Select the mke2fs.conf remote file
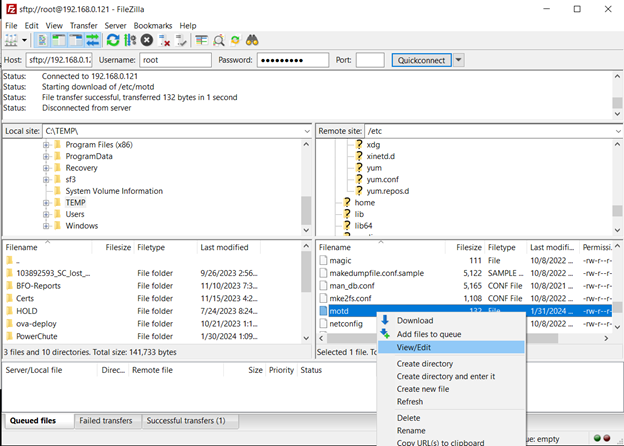Viewport: 624px width, 446px height. (351, 298)
